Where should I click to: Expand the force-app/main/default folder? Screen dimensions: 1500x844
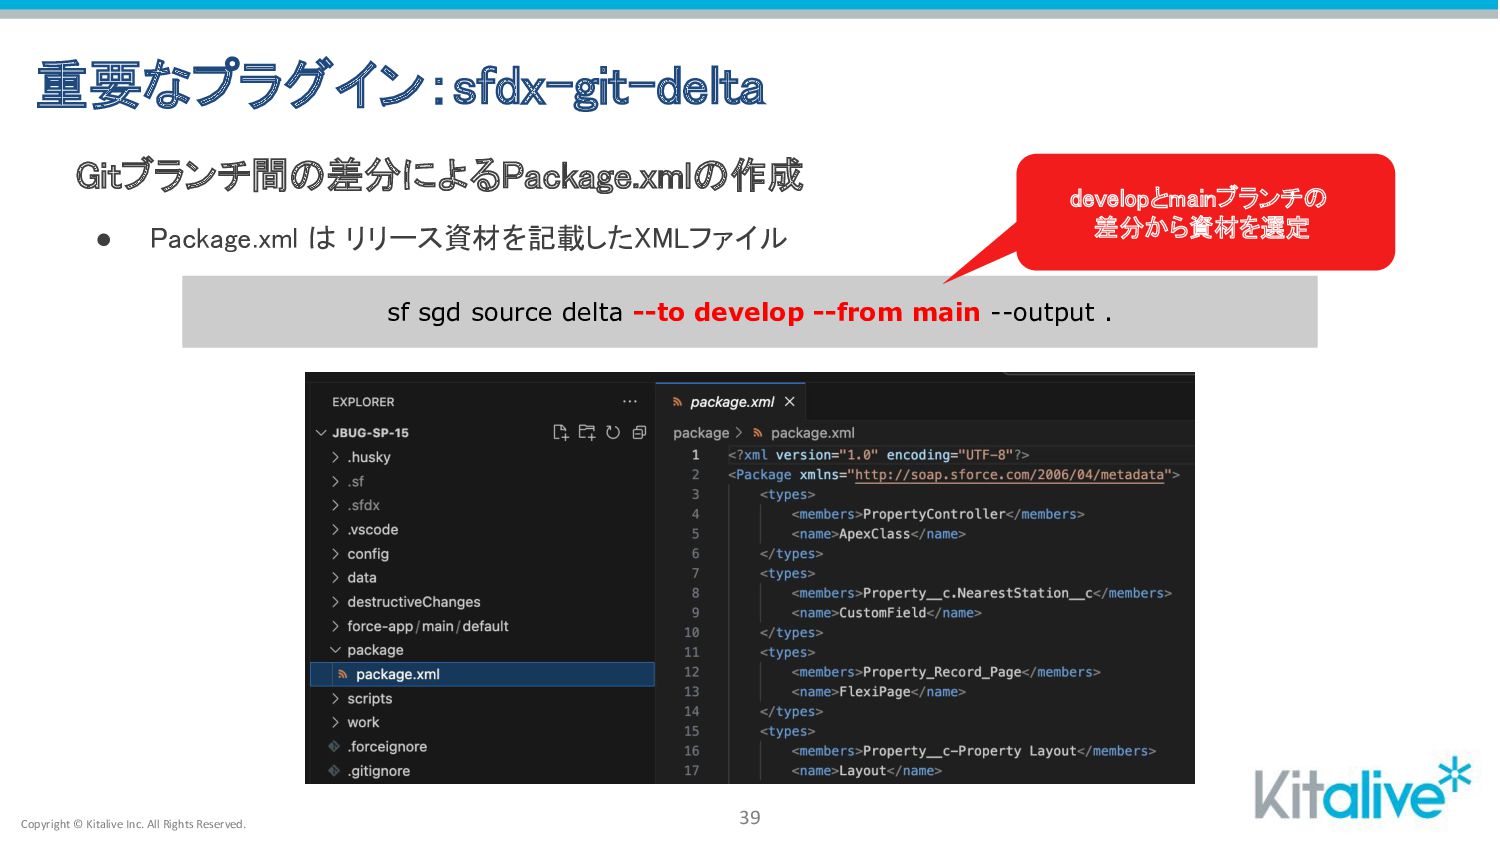336,626
